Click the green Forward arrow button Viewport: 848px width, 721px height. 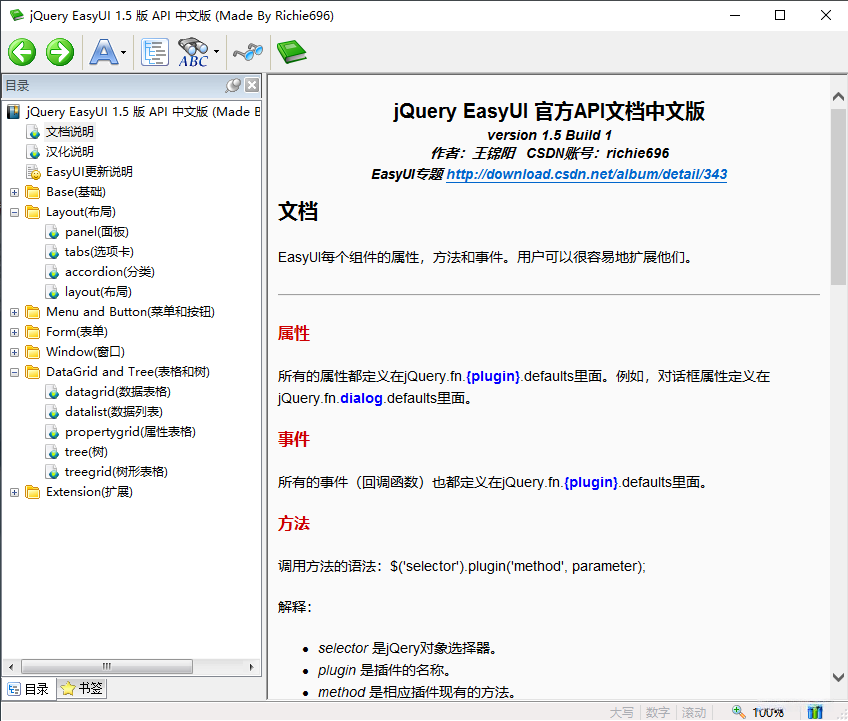coord(59,52)
